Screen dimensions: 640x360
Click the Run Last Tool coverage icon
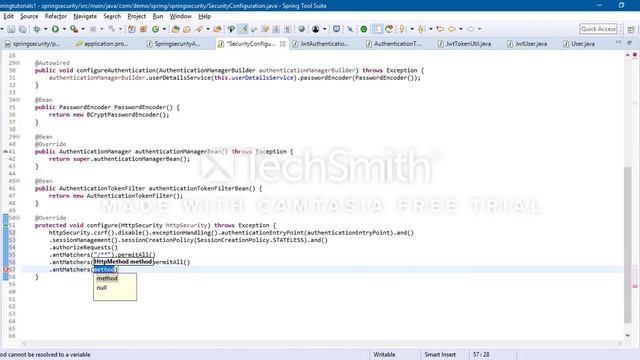[x=74, y=29]
